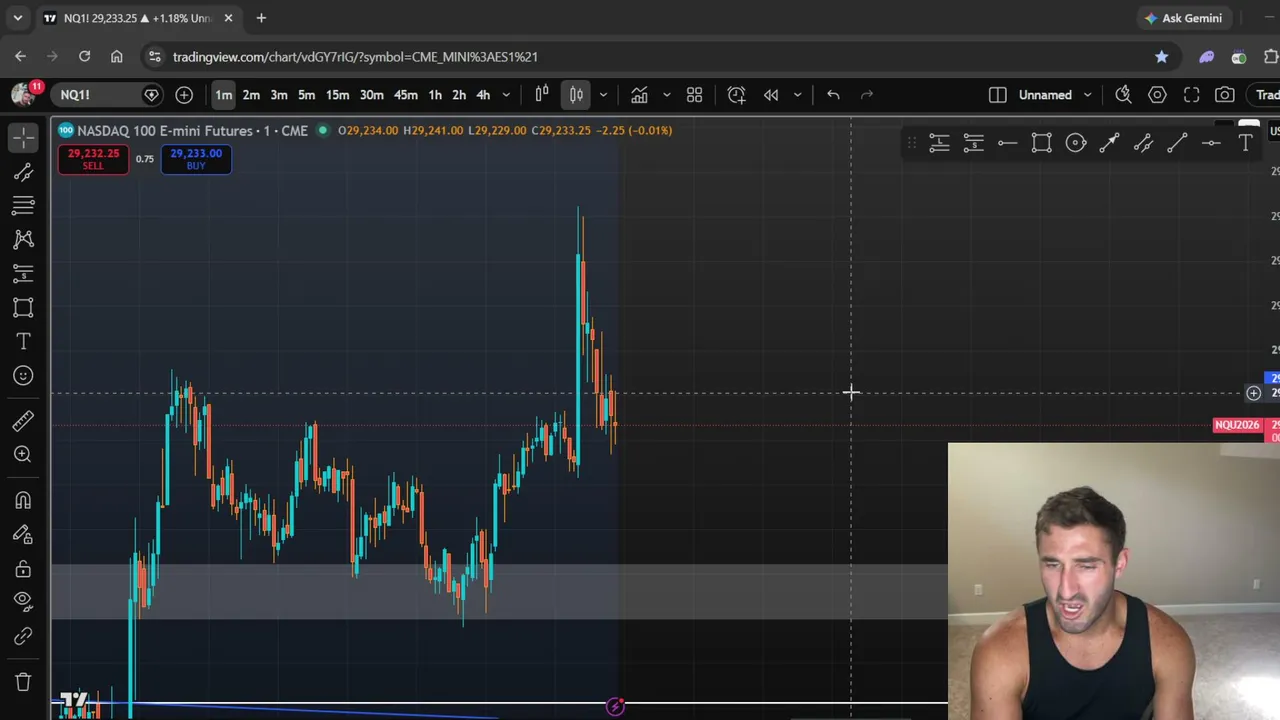Switch to the 15m timeframe
This screenshot has height=720, width=1280.
[337, 95]
